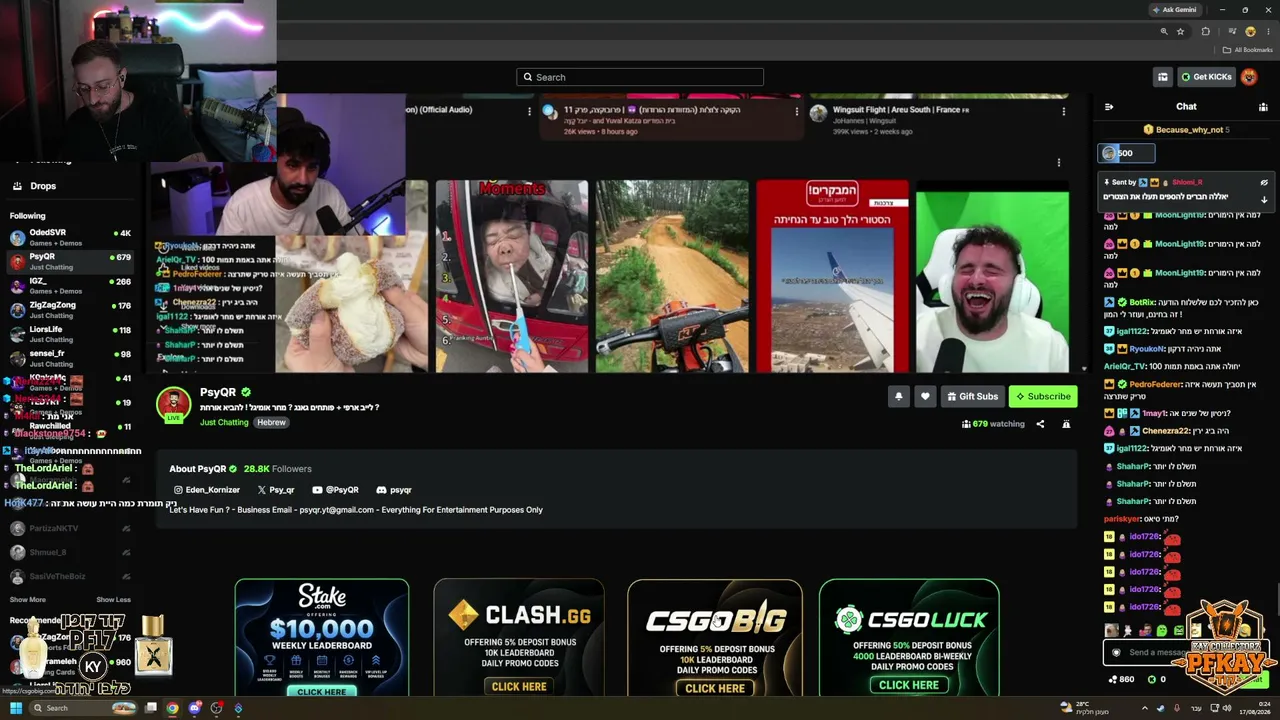The image size is (1280, 720).
Task: Click the Windows taskbar search box
Action: coord(83,708)
